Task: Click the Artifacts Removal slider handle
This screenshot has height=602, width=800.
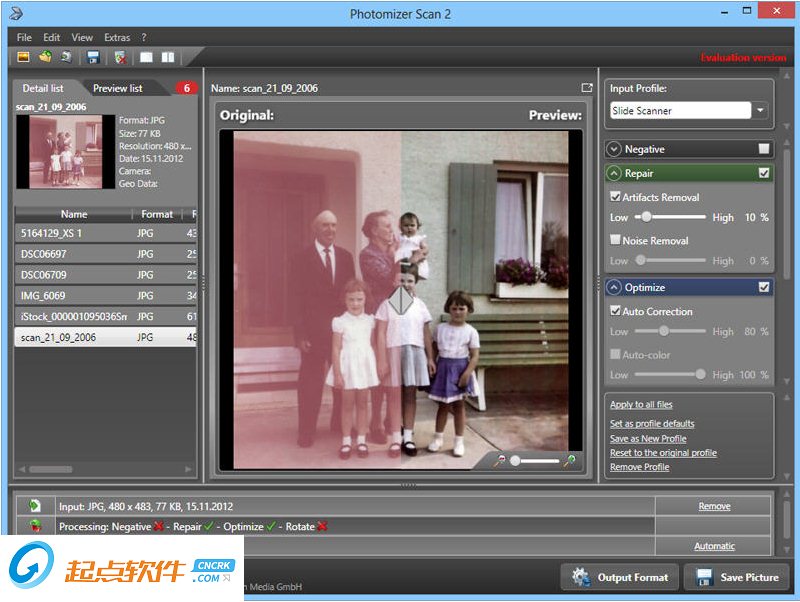Action: pyautogui.click(x=647, y=216)
